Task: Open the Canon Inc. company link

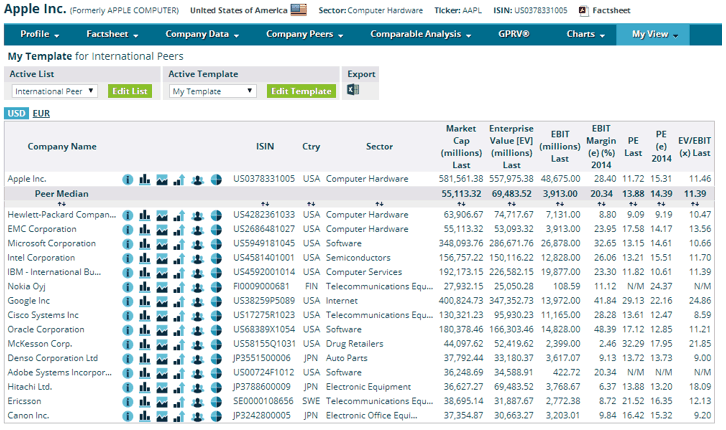Action: tap(28, 416)
